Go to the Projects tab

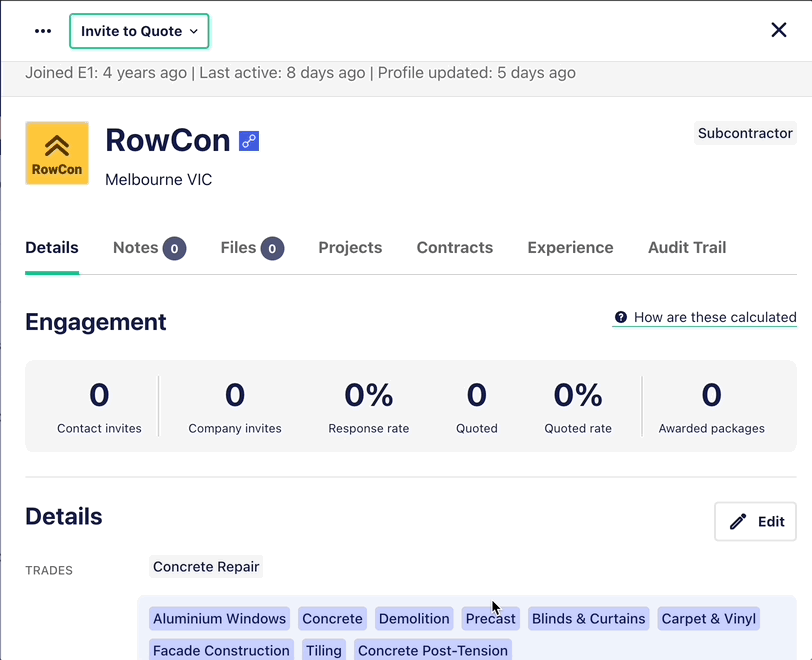[x=350, y=248]
